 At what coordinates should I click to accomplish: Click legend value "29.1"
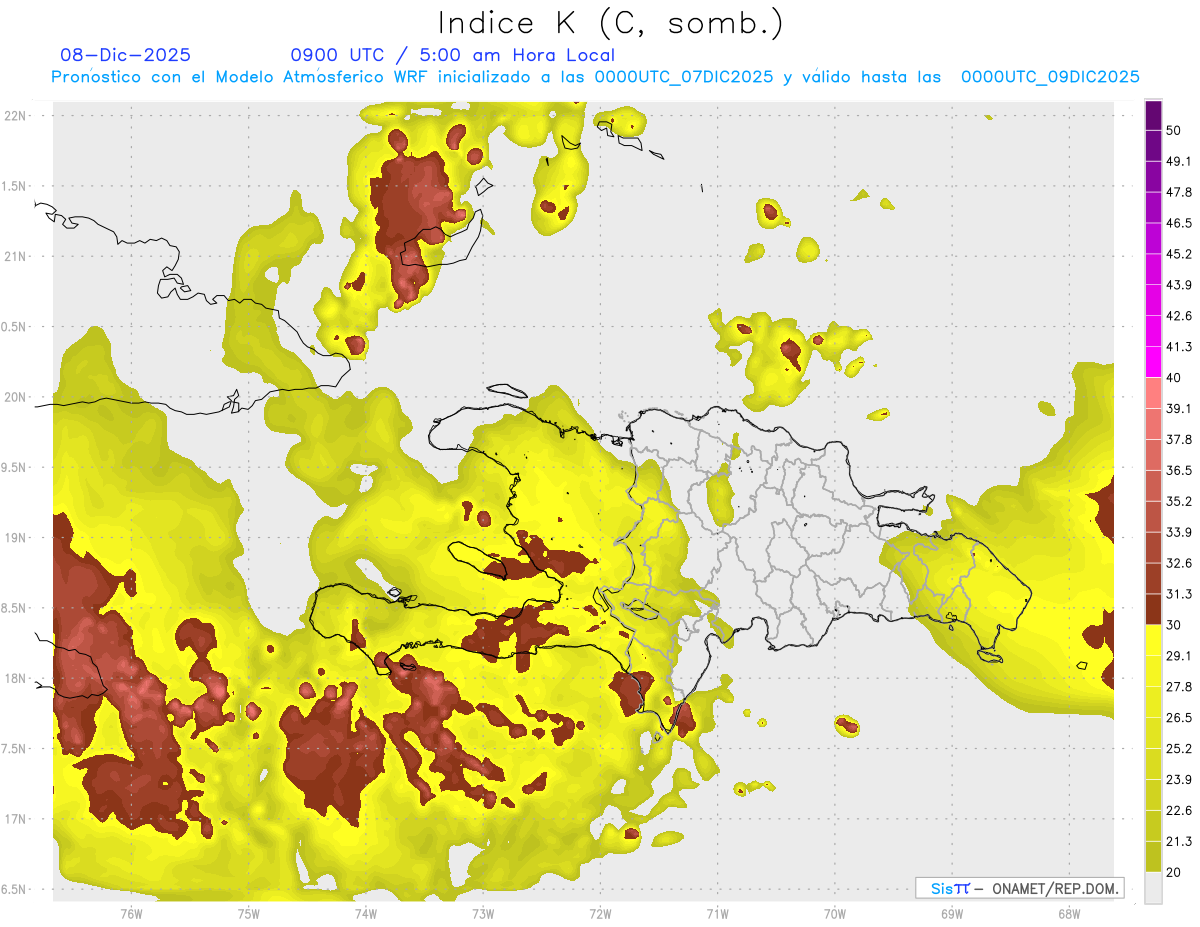point(1179,656)
